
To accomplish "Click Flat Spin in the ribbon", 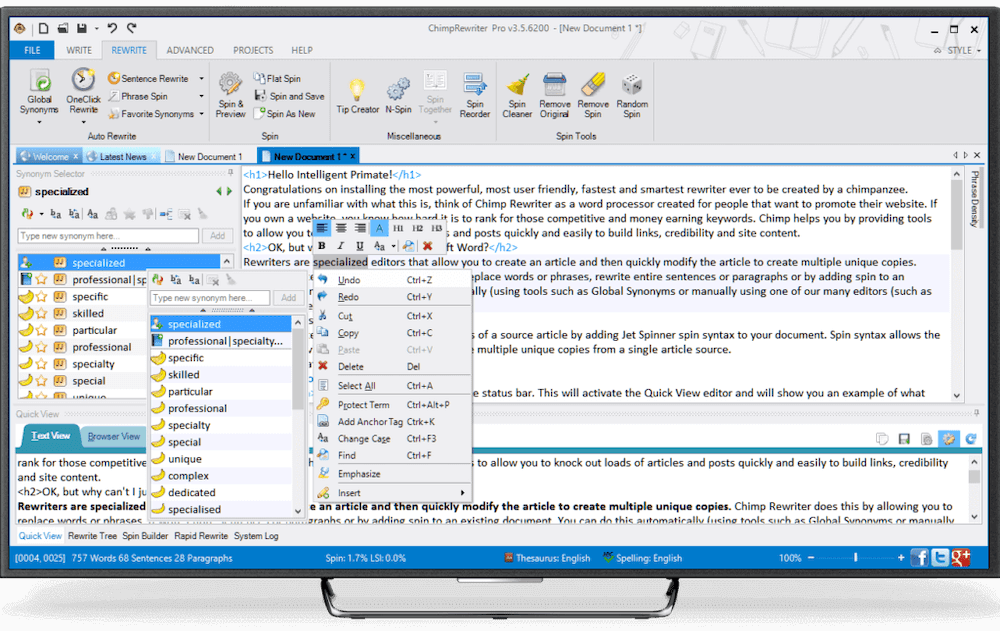I will pos(277,78).
